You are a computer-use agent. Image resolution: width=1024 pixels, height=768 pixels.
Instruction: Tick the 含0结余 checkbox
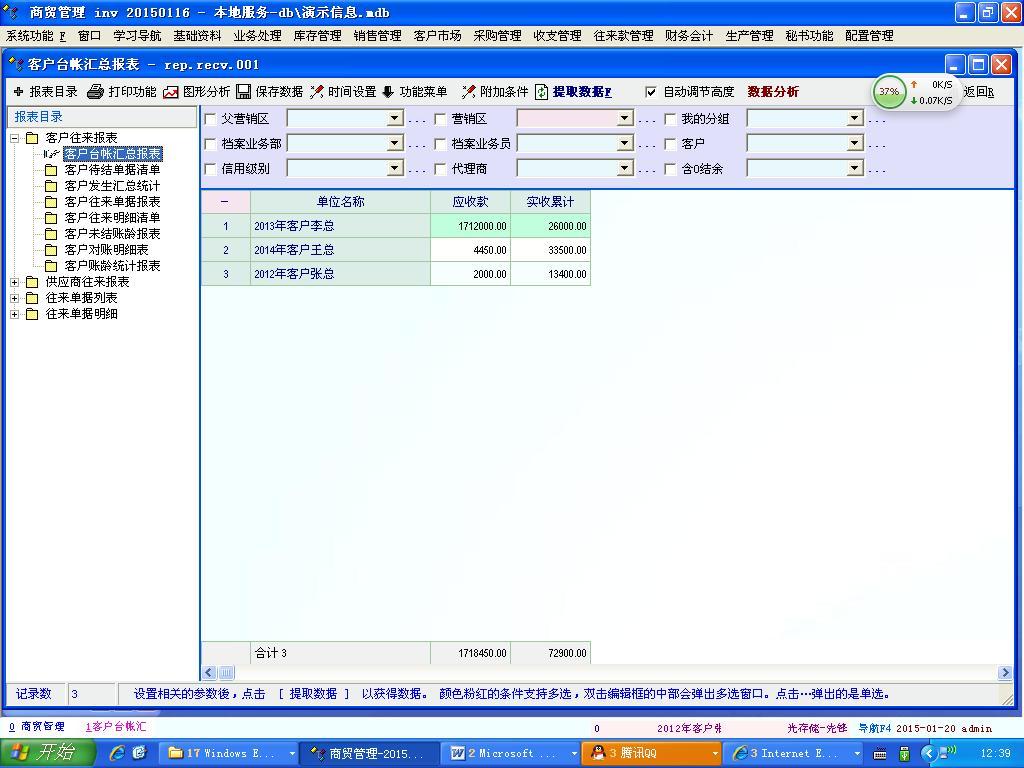pos(670,169)
